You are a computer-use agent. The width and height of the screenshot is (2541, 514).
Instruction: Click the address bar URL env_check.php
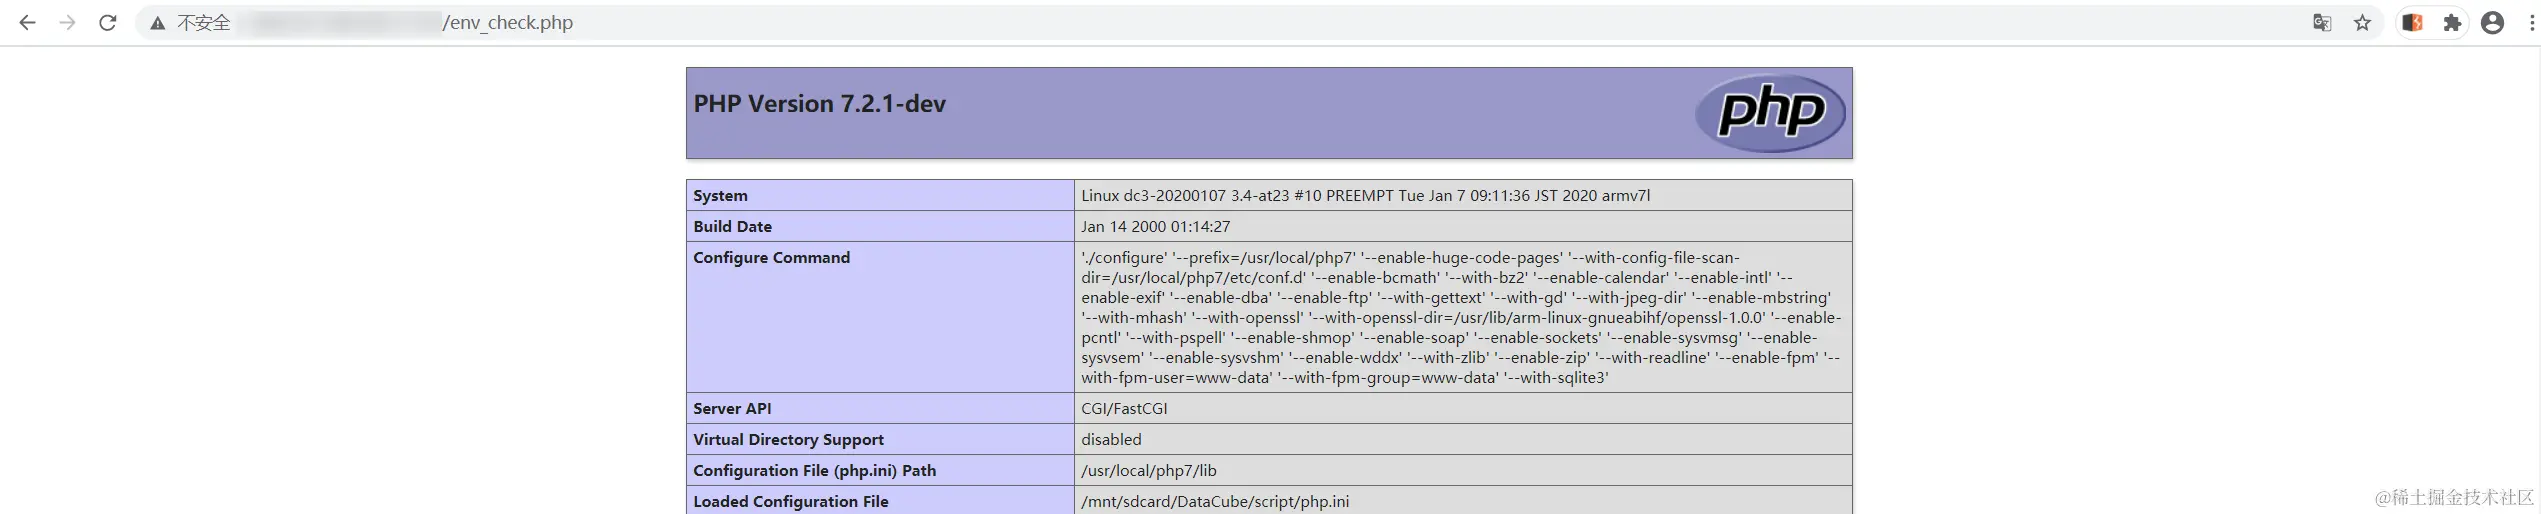(x=508, y=23)
